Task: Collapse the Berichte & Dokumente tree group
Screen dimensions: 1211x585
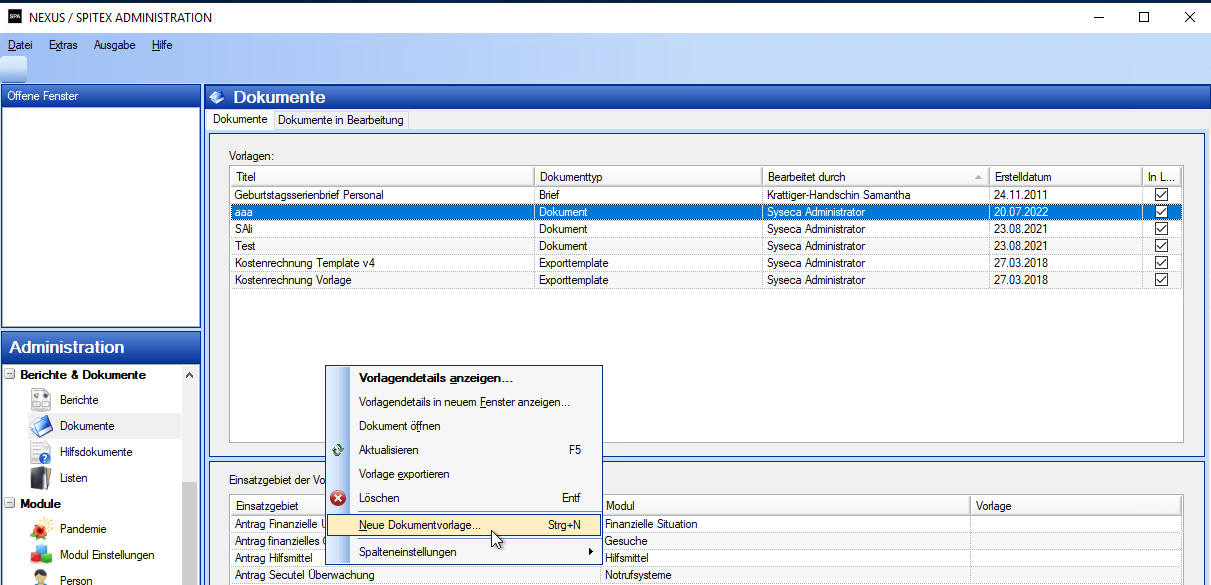Action: point(11,375)
